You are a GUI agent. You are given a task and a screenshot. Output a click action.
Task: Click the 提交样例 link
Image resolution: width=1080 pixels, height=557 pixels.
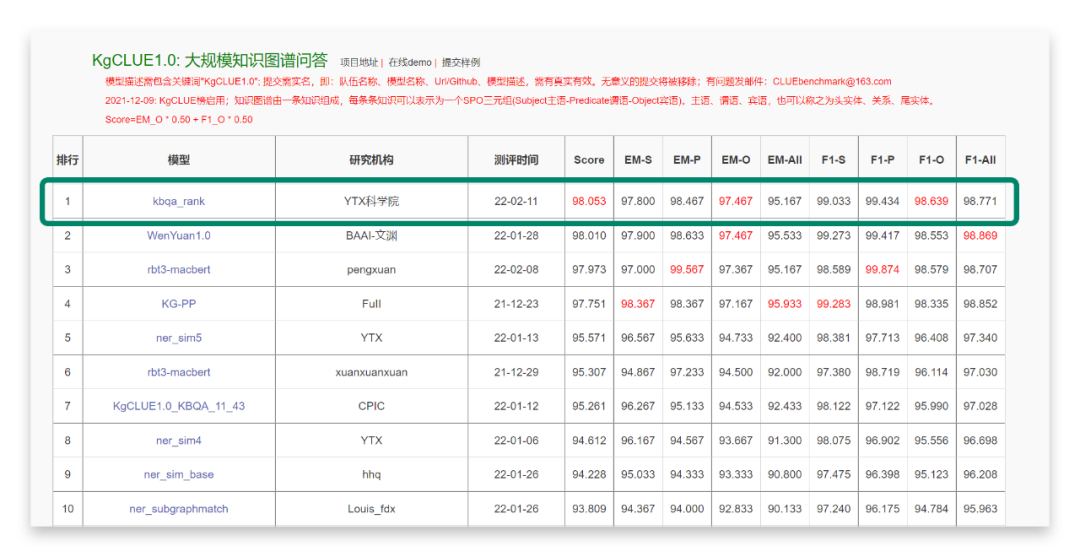click(461, 62)
